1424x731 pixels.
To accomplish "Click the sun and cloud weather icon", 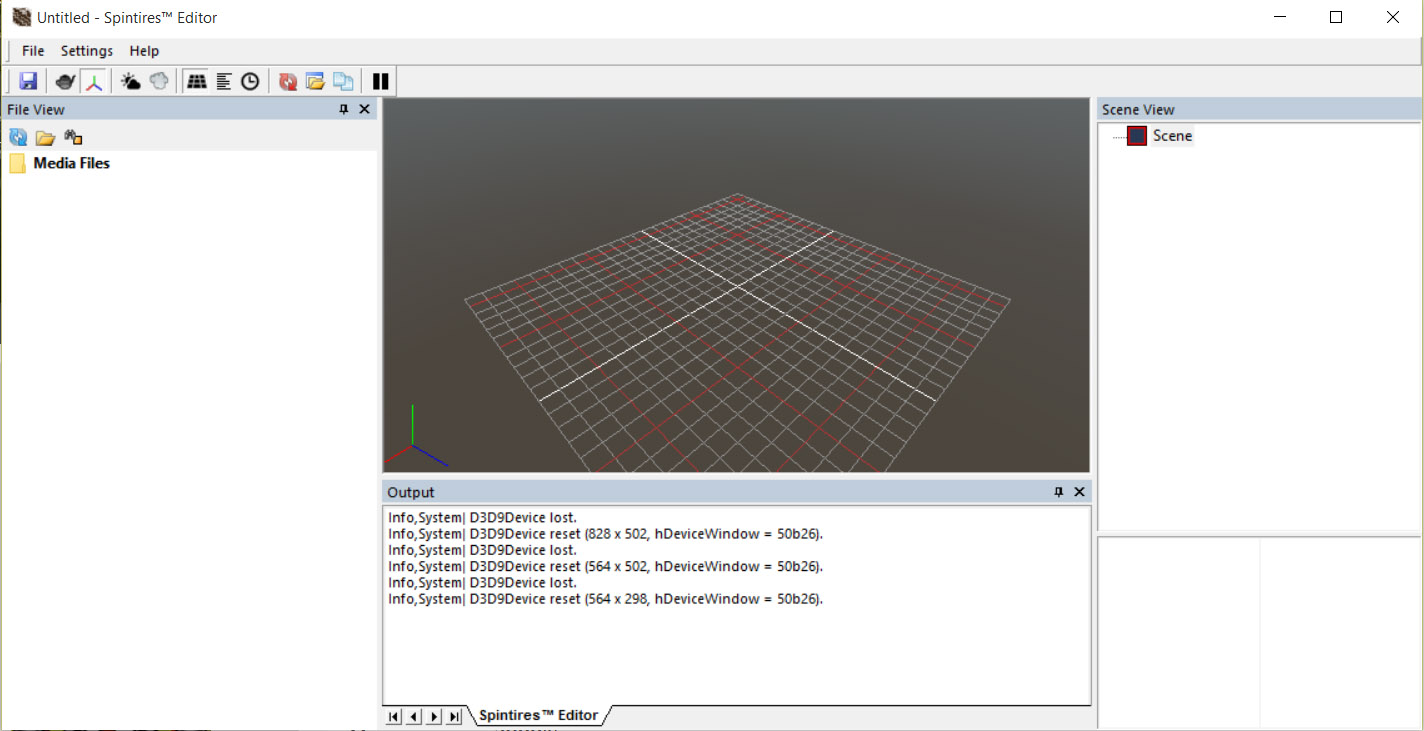I will pyautogui.click(x=130, y=81).
